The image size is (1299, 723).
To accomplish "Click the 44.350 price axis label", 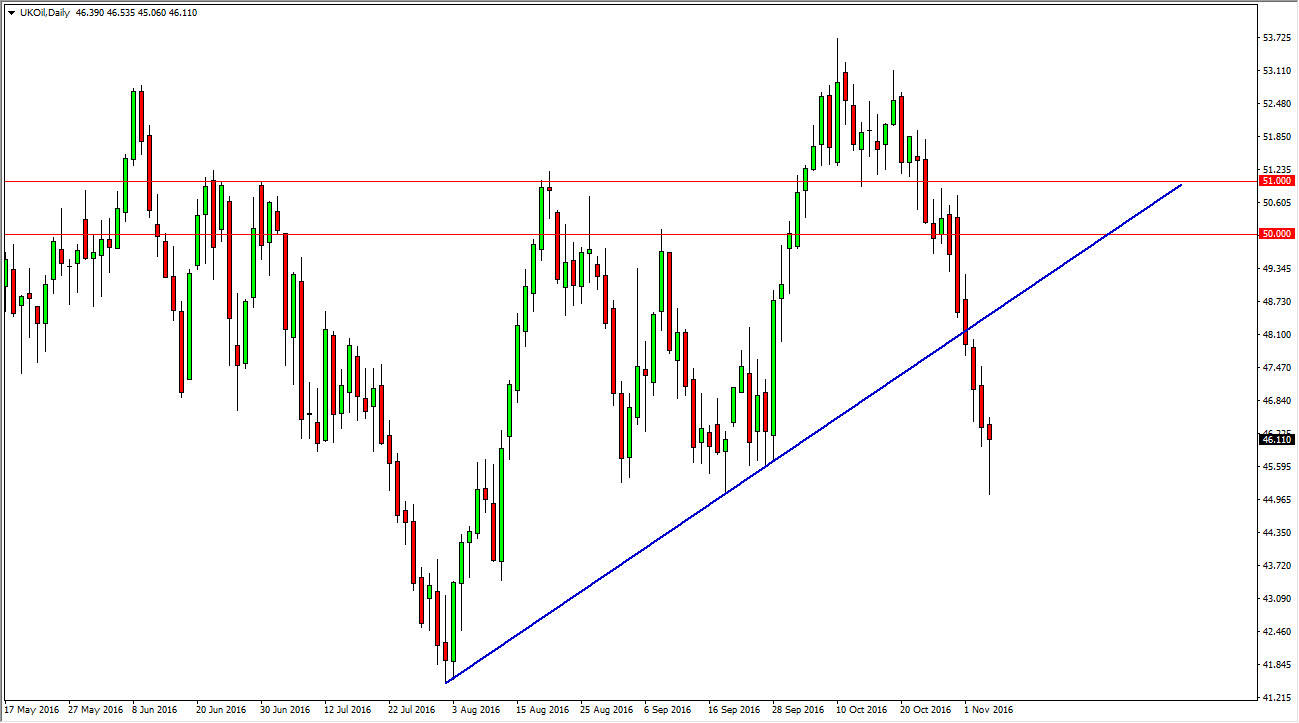I will pos(1279,533).
